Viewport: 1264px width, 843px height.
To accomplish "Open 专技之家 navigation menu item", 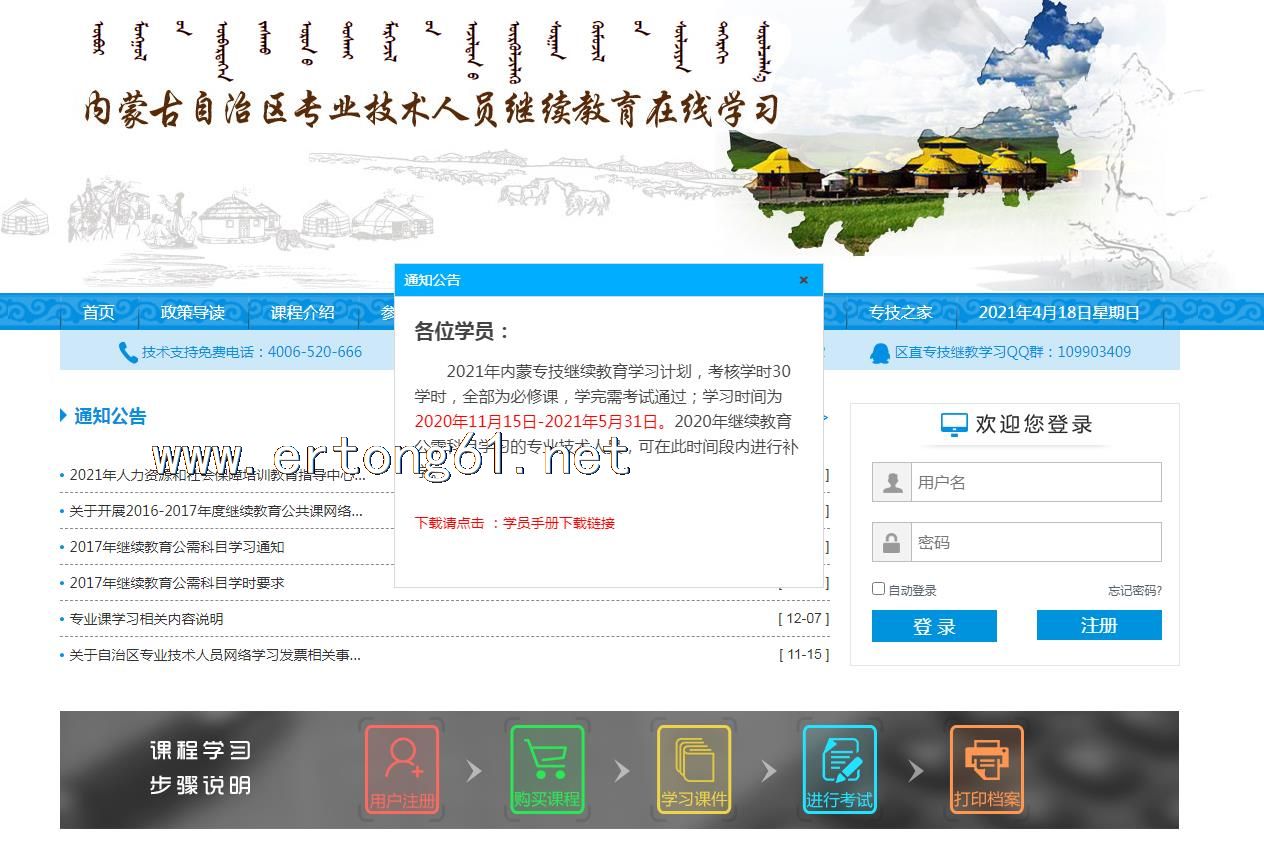I will tap(900, 312).
